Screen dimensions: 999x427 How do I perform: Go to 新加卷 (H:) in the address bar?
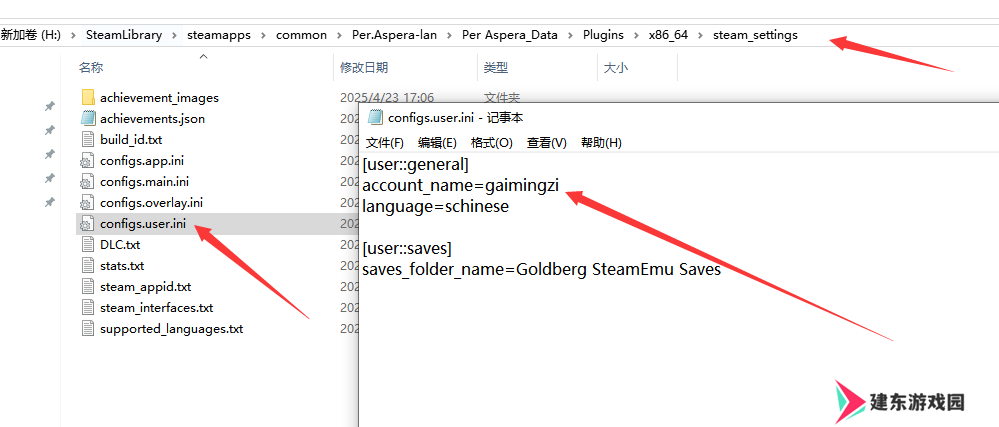click(31, 35)
